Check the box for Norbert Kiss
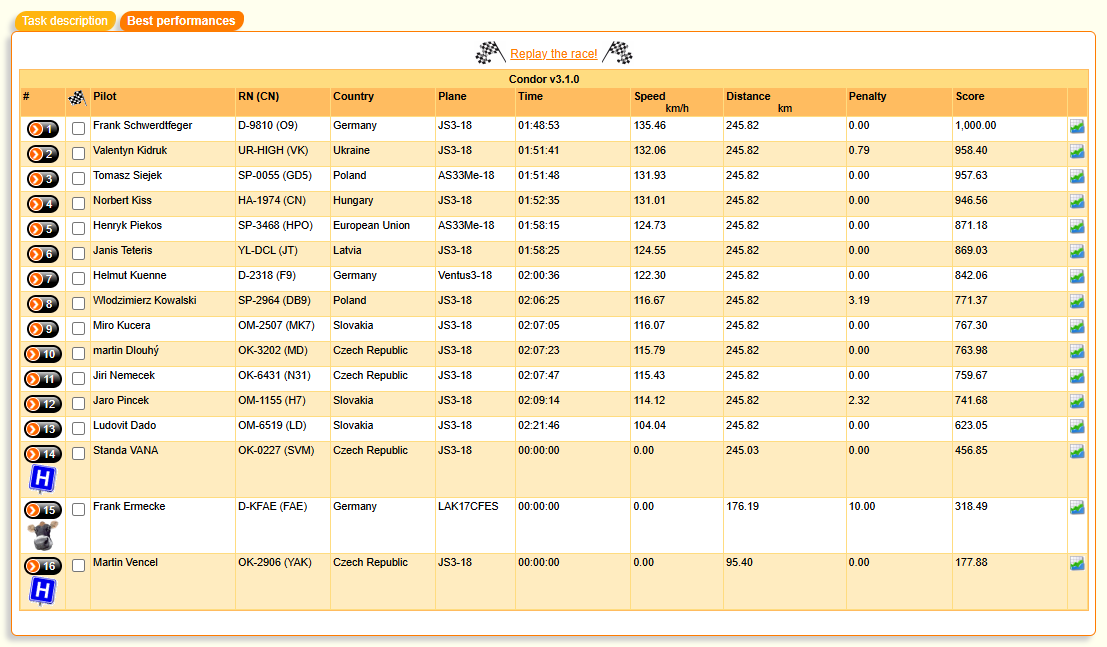Image resolution: width=1107 pixels, height=647 pixels. (x=78, y=203)
